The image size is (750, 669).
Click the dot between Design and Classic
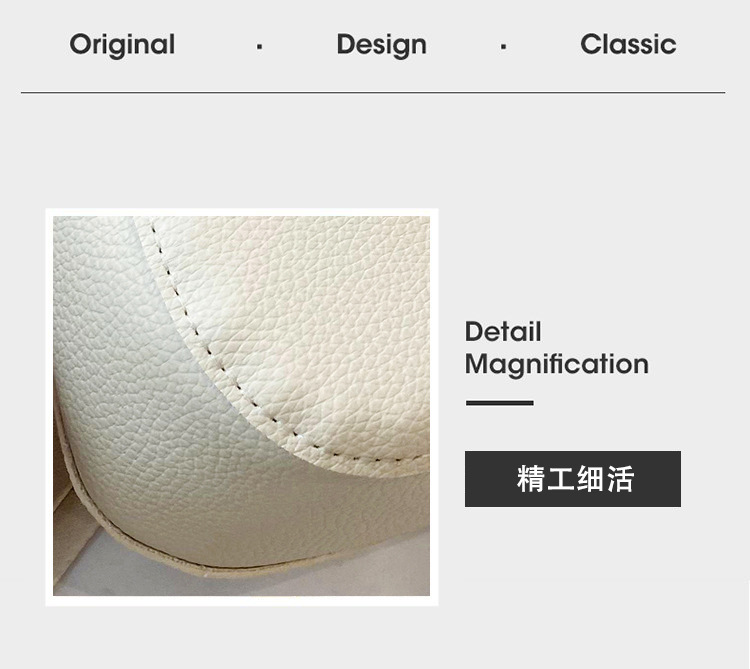click(503, 46)
